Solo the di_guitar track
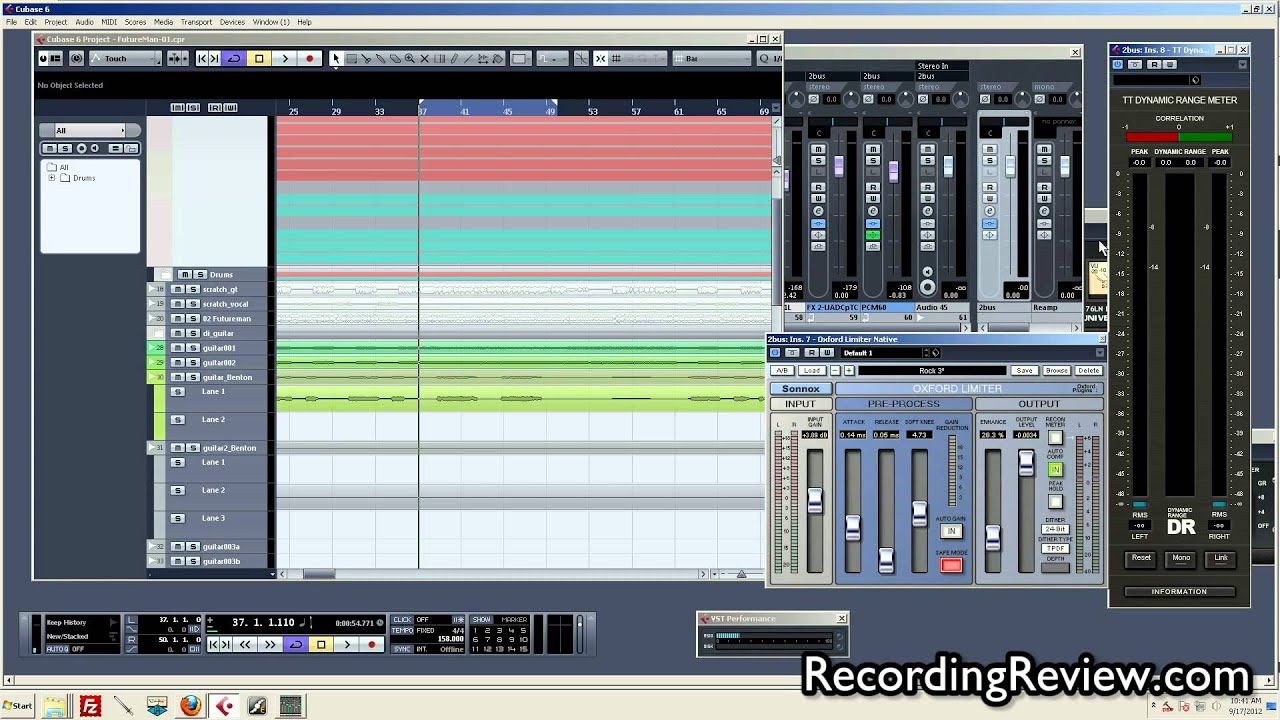The height and width of the screenshot is (720, 1280). (193, 333)
